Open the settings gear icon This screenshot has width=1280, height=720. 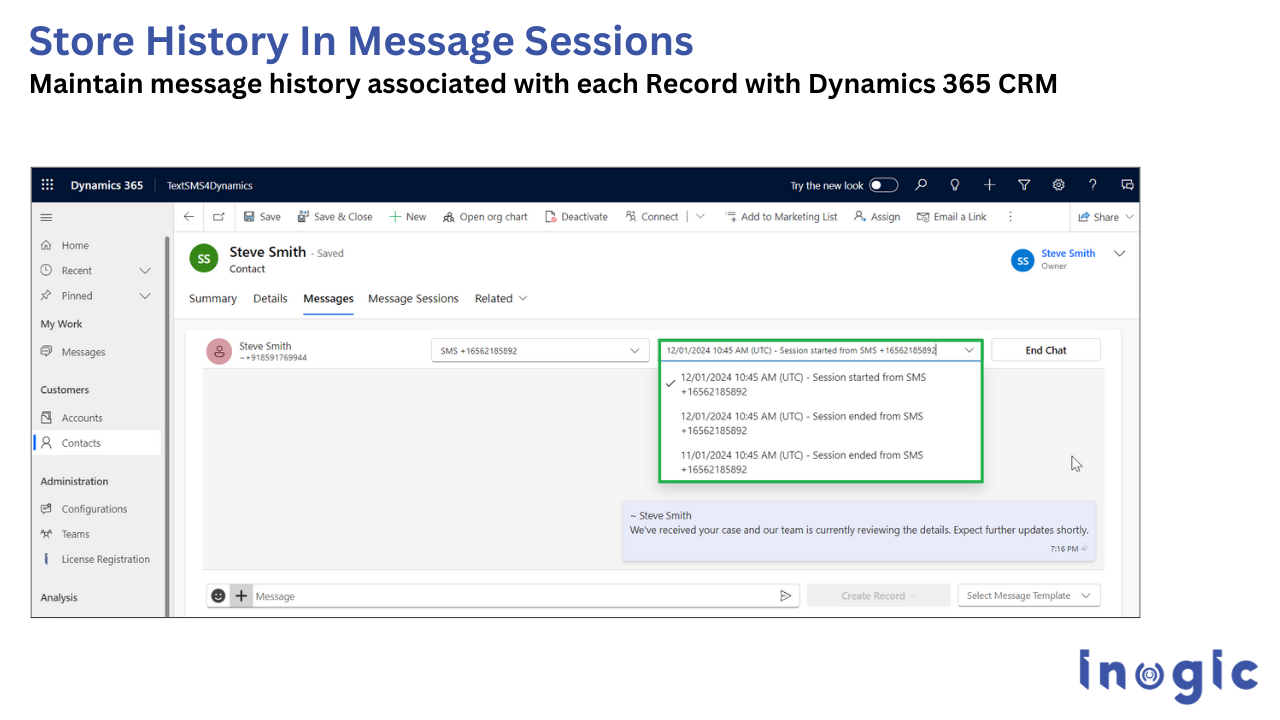(1059, 185)
